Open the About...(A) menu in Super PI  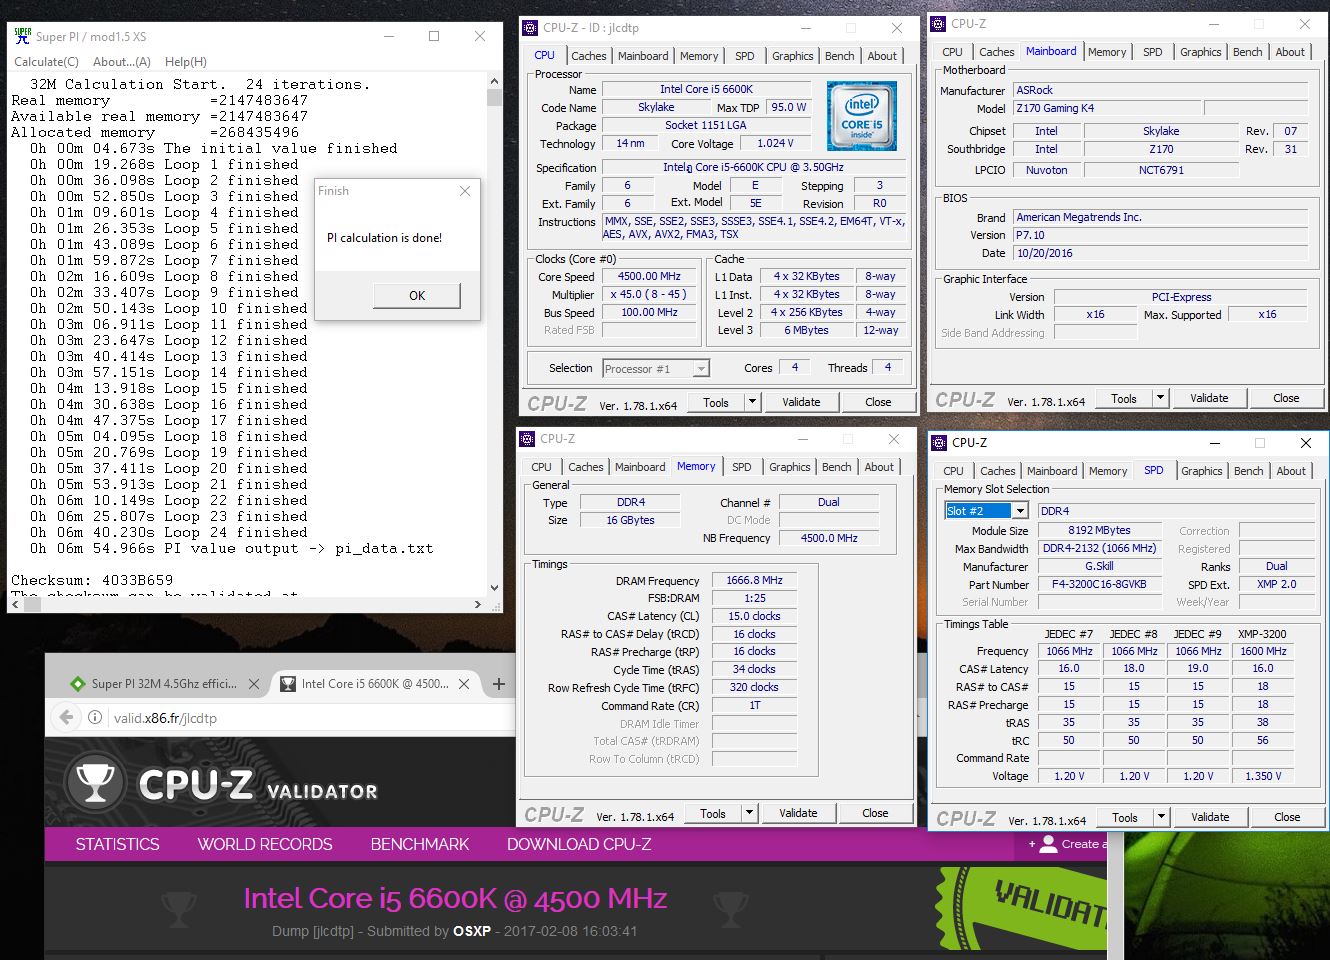point(122,62)
